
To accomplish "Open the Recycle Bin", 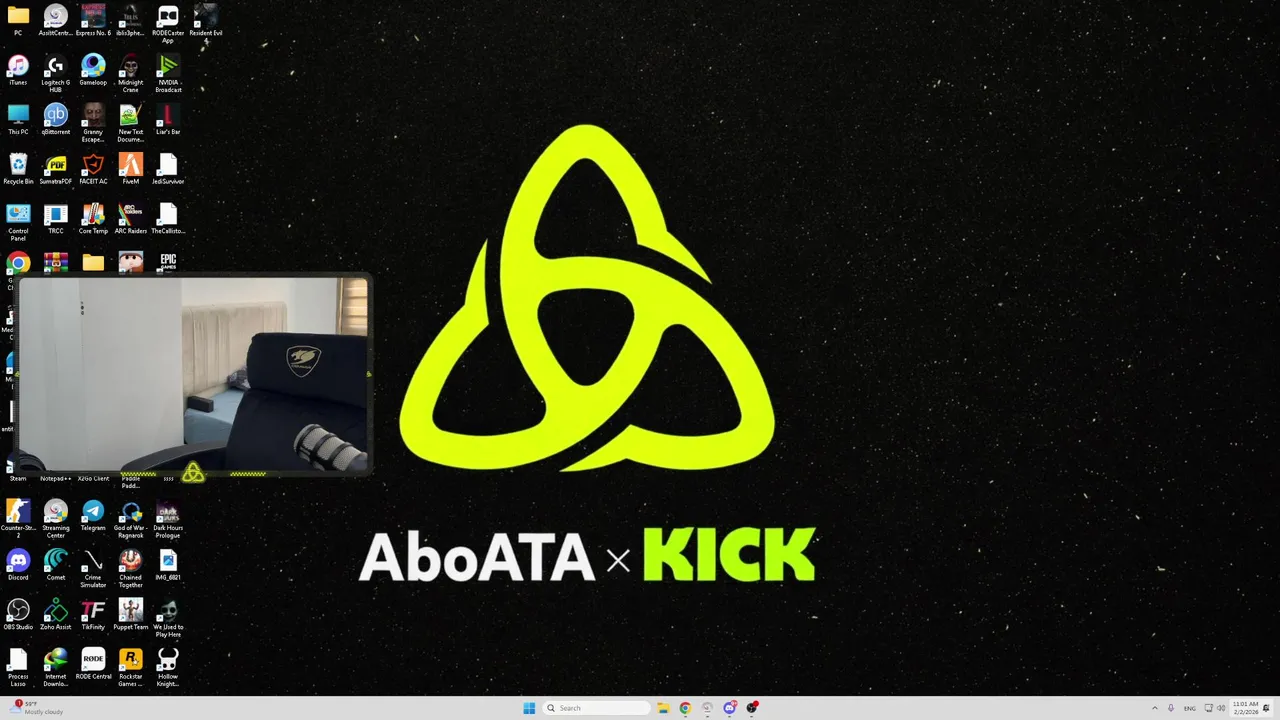I will click(18, 170).
